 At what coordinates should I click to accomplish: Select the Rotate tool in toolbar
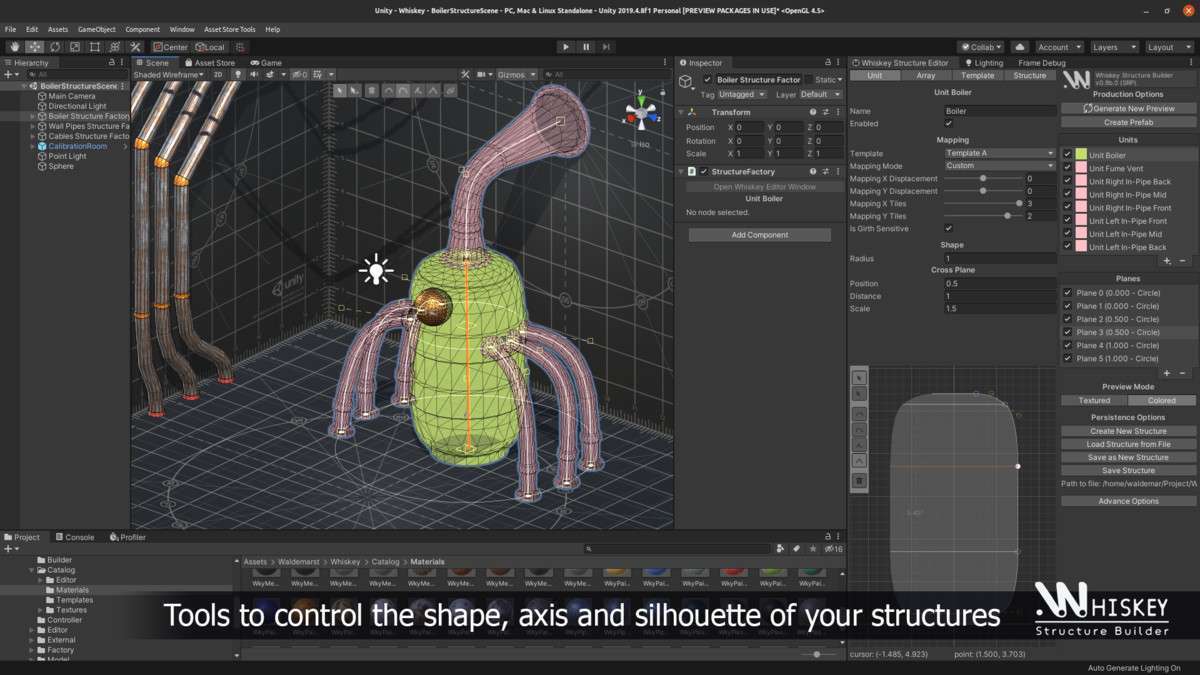click(54, 47)
